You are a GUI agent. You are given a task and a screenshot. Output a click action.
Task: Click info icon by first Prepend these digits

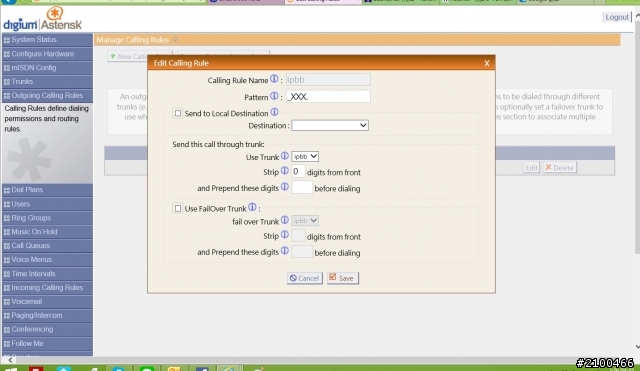point(284,187)
